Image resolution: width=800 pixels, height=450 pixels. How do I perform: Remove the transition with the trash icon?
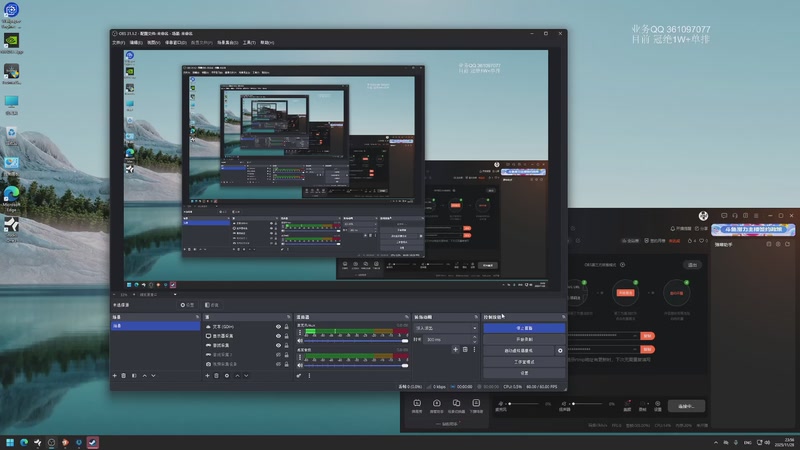(x=465, y=349)
